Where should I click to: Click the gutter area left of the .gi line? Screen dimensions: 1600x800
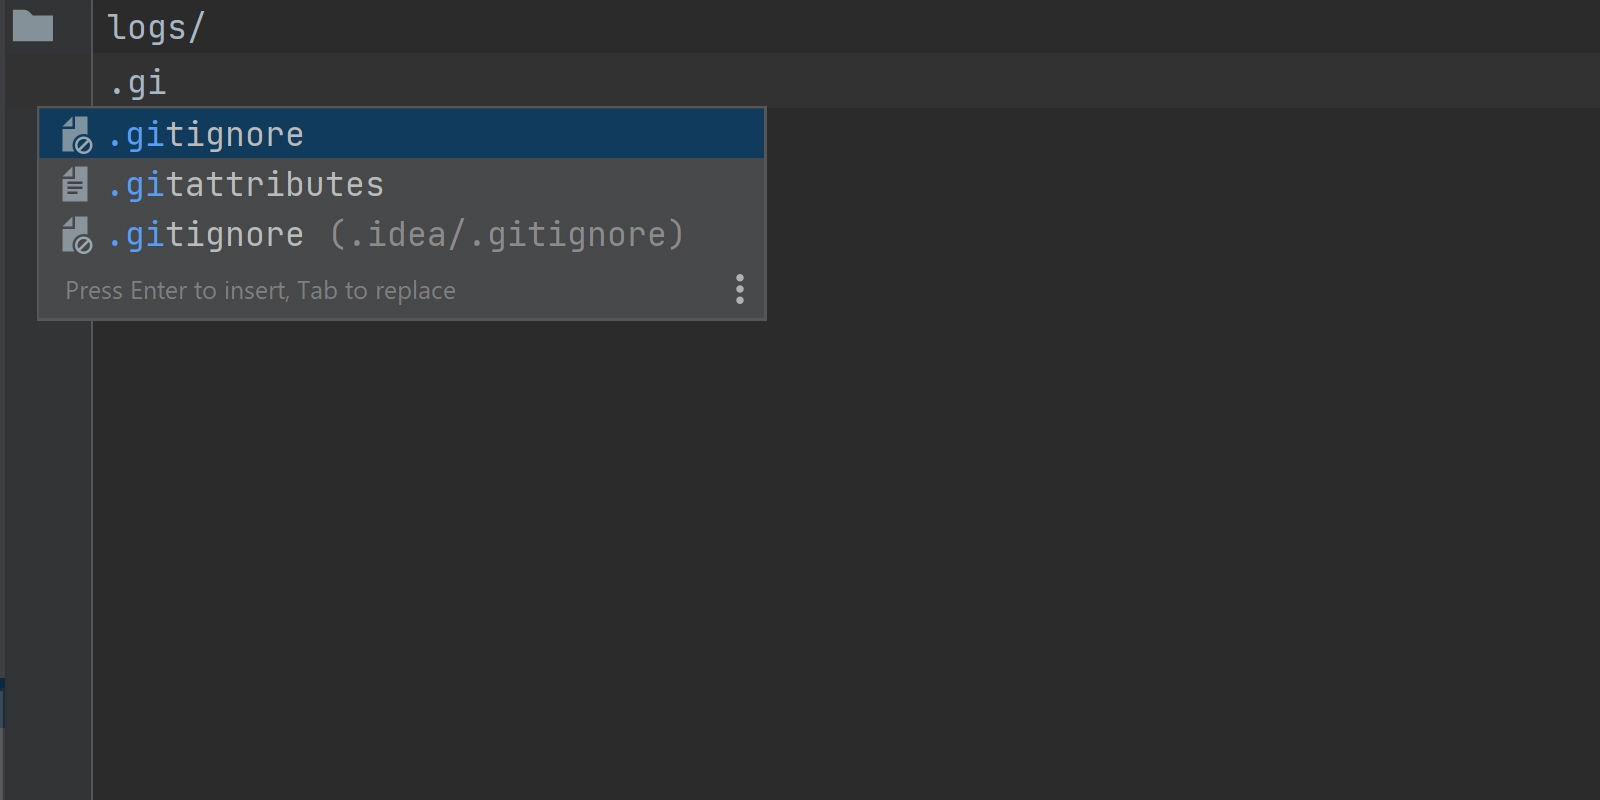pos(48,80)
